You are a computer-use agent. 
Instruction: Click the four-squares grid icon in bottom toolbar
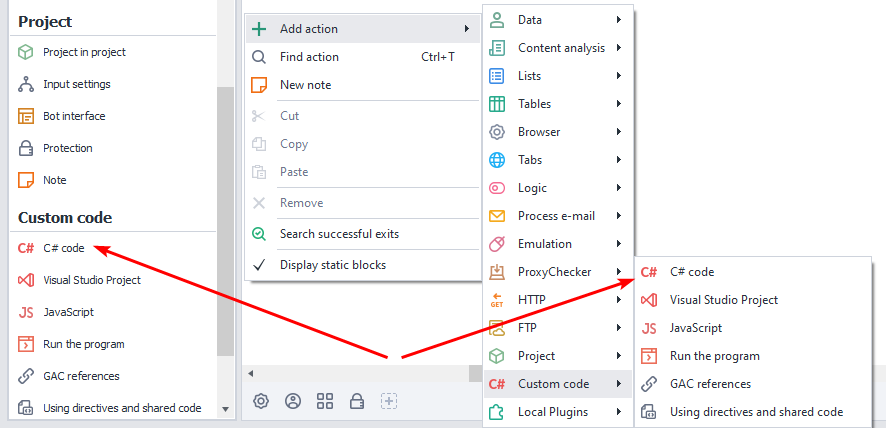click(x=325, y=401)
